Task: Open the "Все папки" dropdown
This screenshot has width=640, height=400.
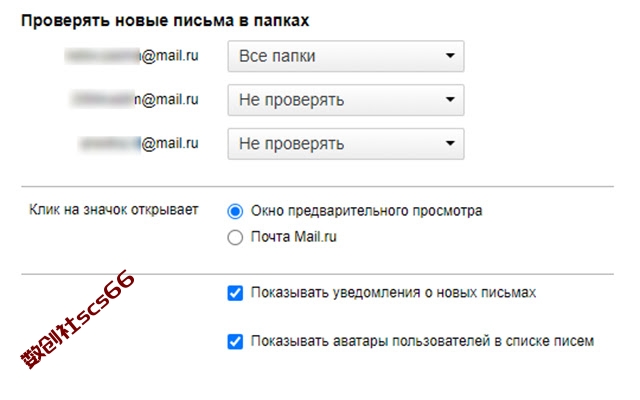Action: (x=346, y=56)
